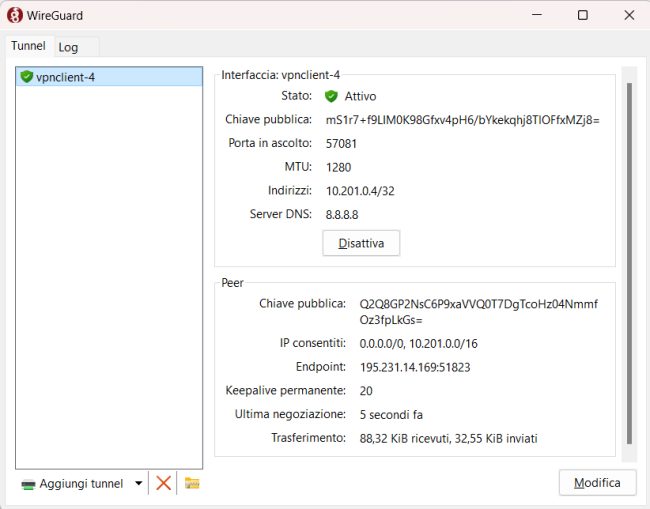Click the export tunnels zip folder icon
The image size is (650, 509).
pos(192,483)
